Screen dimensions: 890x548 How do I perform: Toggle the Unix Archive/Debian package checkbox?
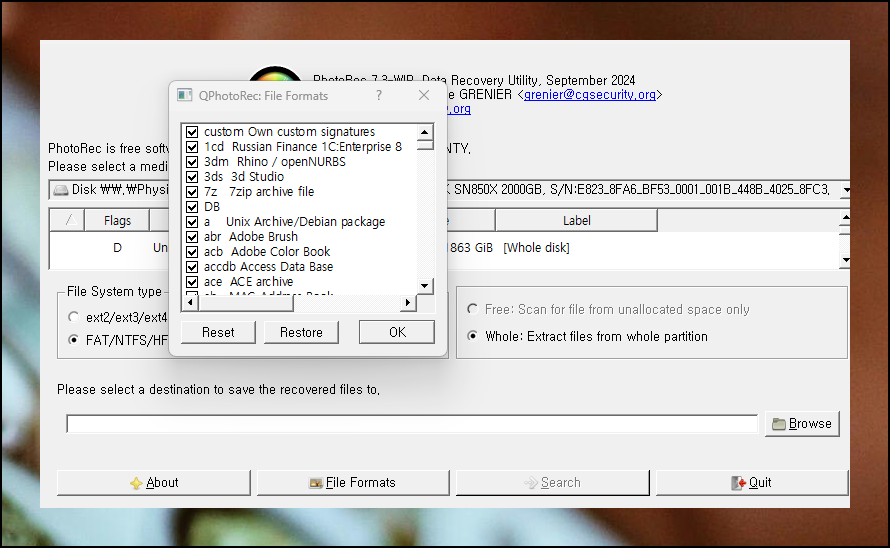click(192, 222)
